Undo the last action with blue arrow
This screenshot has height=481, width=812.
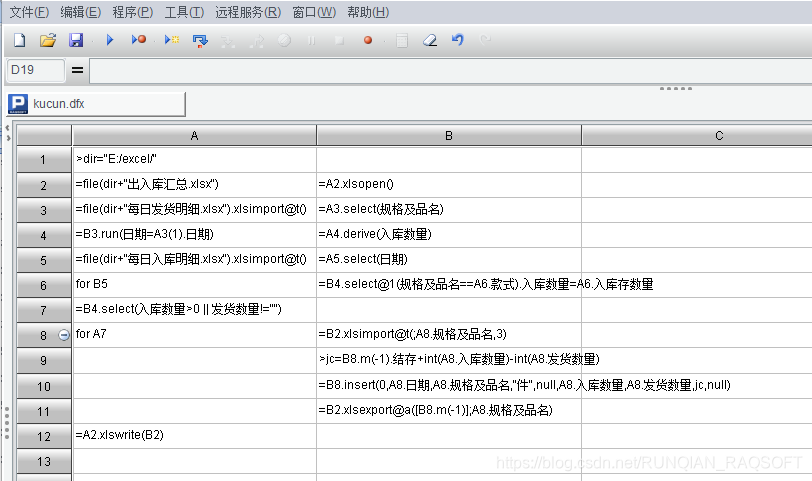[x=458, y=40]
